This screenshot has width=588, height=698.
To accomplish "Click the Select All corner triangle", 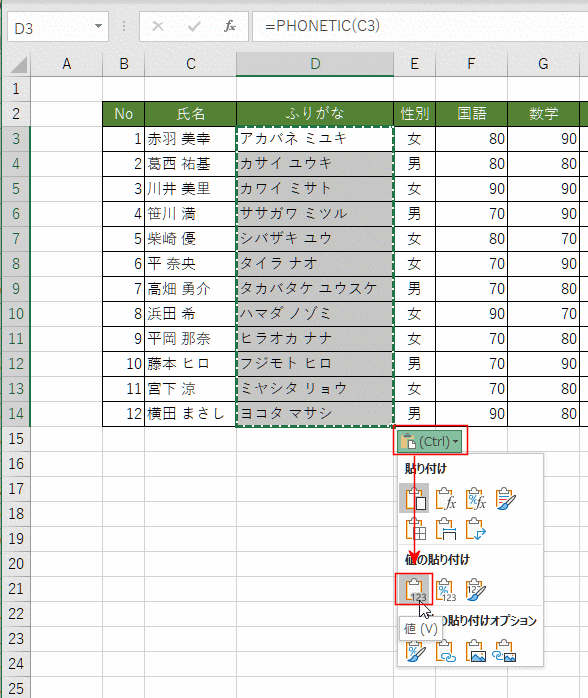I will [19, 65].
